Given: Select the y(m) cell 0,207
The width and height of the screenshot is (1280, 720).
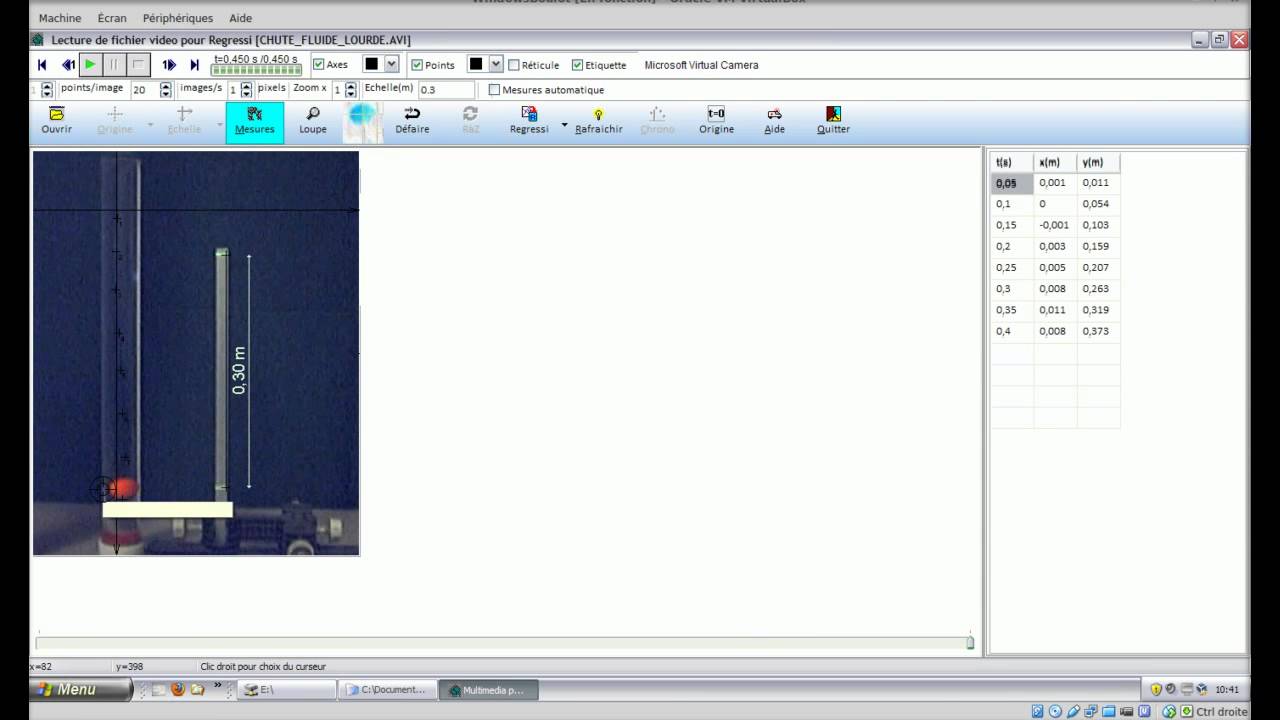Looking at the screenshot, I should tap(1098, 267).
